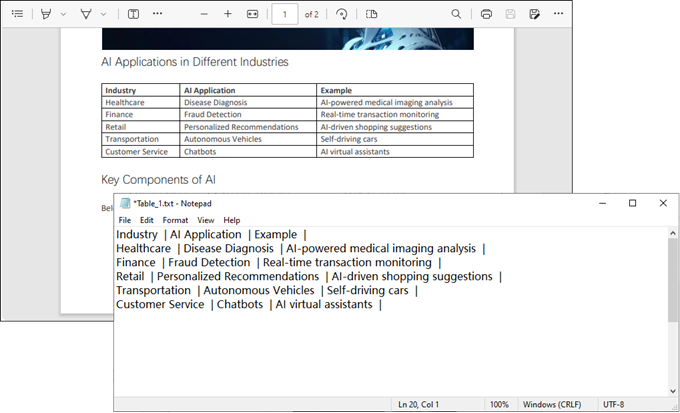Viewport: 680px width, 413px height.
Task: Close the Notepad window
Action: (663, 203)
